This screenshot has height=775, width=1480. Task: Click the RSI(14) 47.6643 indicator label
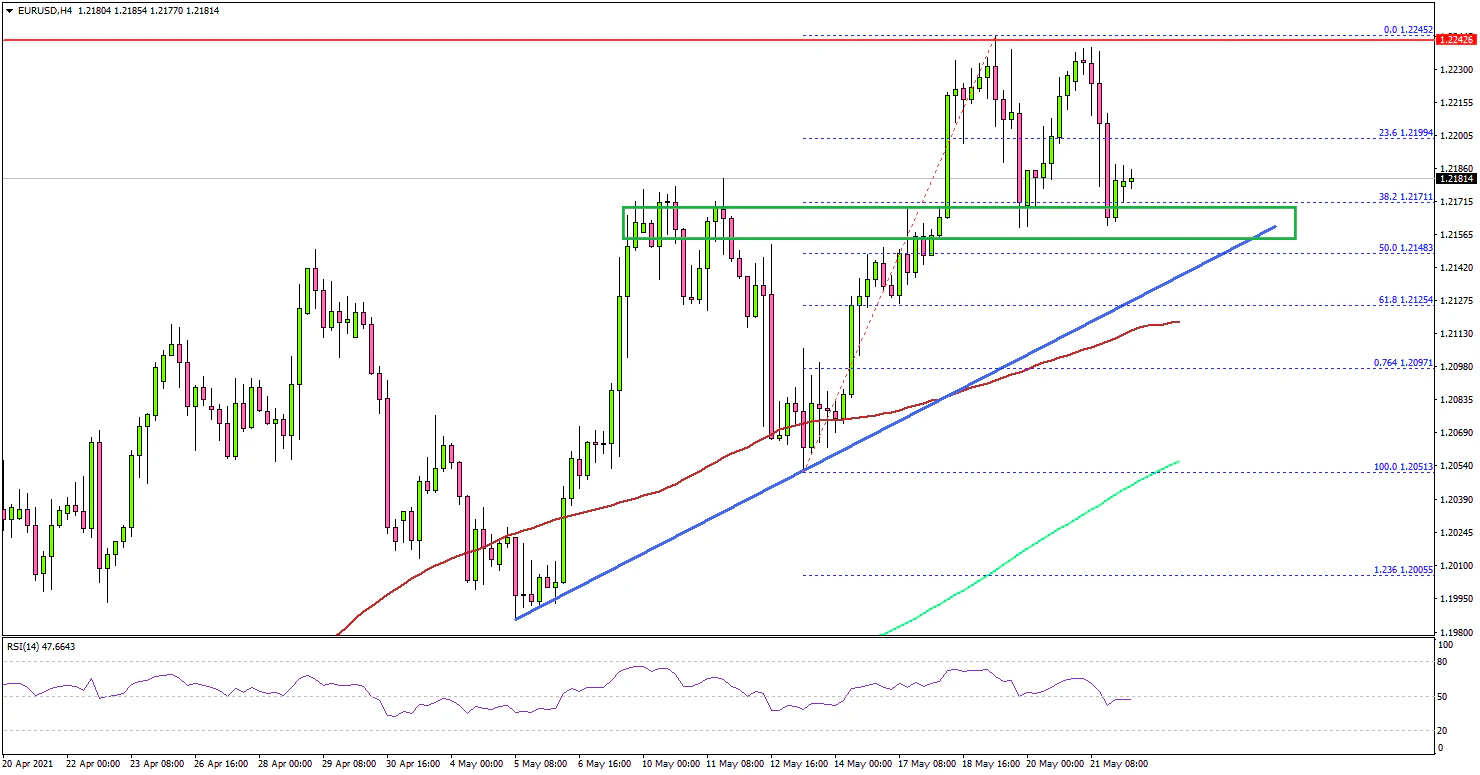coord(41,646)
